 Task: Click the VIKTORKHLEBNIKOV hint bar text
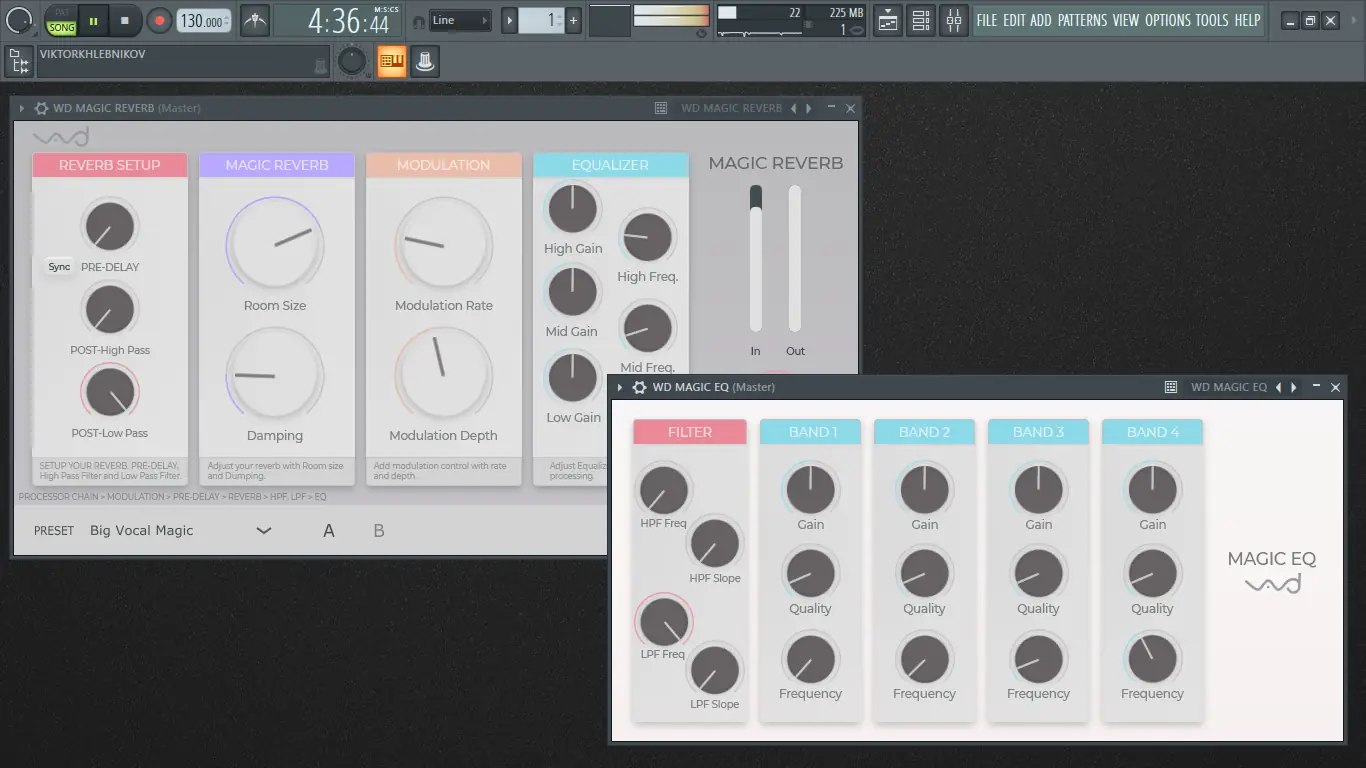93,54
